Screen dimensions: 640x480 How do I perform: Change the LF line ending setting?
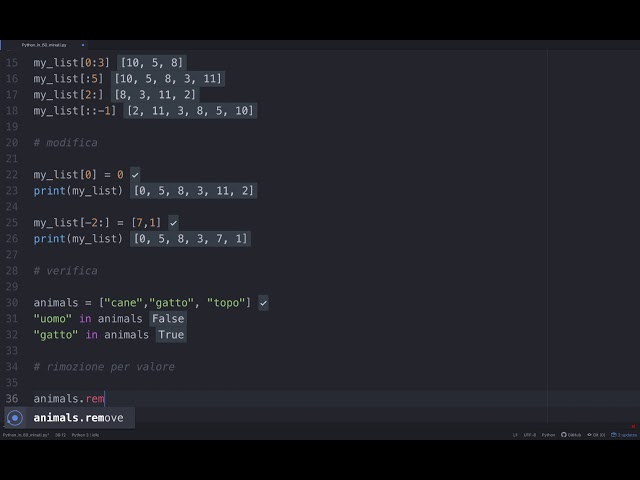coord(515,435)
